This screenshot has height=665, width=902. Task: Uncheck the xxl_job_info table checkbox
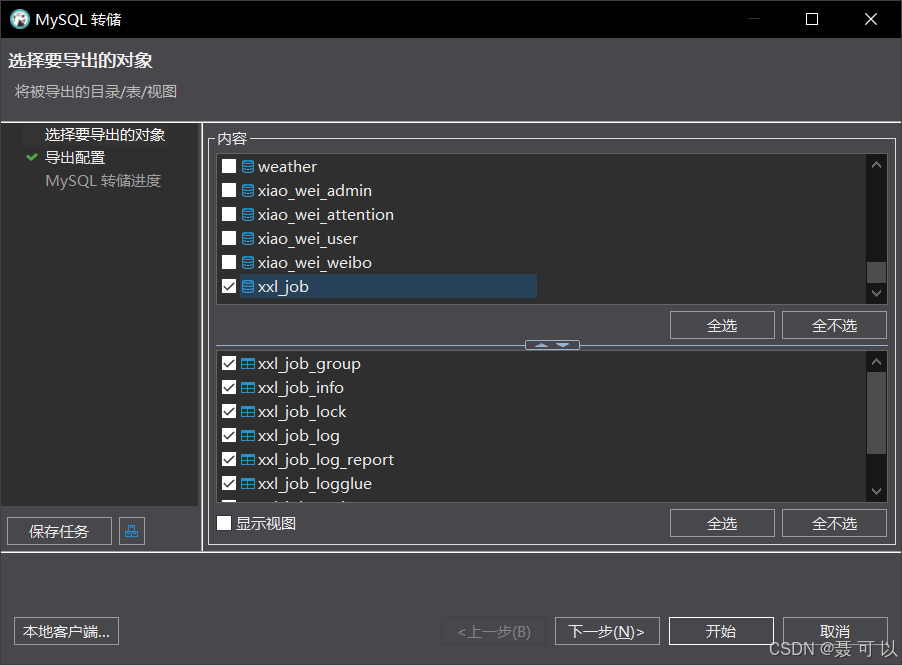[229, 388]
